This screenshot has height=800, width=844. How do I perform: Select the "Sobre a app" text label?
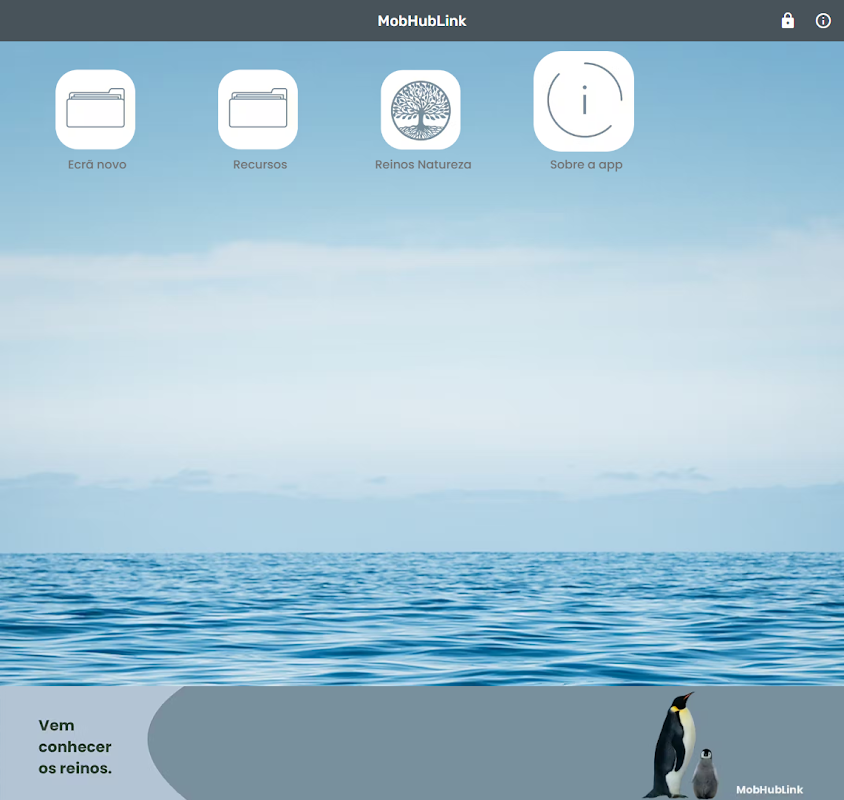(x=586, y=165)
